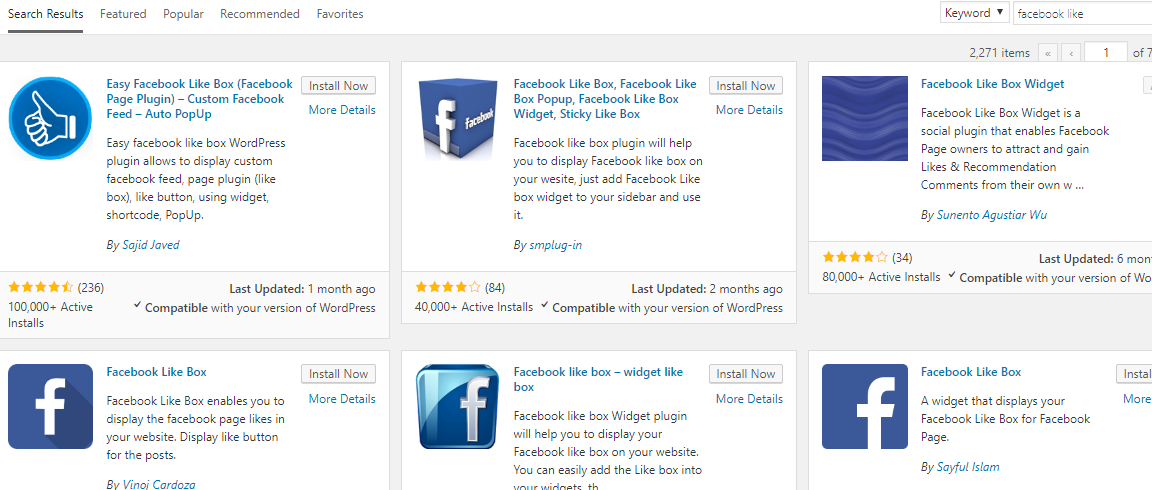
Task: Install Vinoj Cardoza's Facebook Like Box
Action: coord(338,373)
